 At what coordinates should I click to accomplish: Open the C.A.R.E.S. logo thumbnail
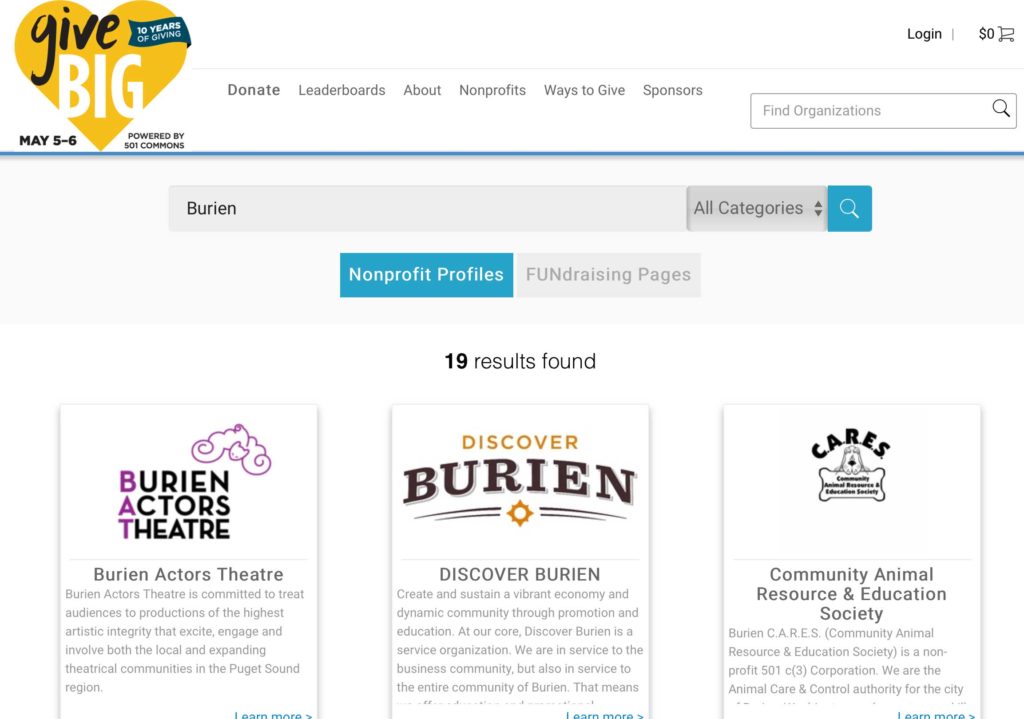click(x=852, y=465)
